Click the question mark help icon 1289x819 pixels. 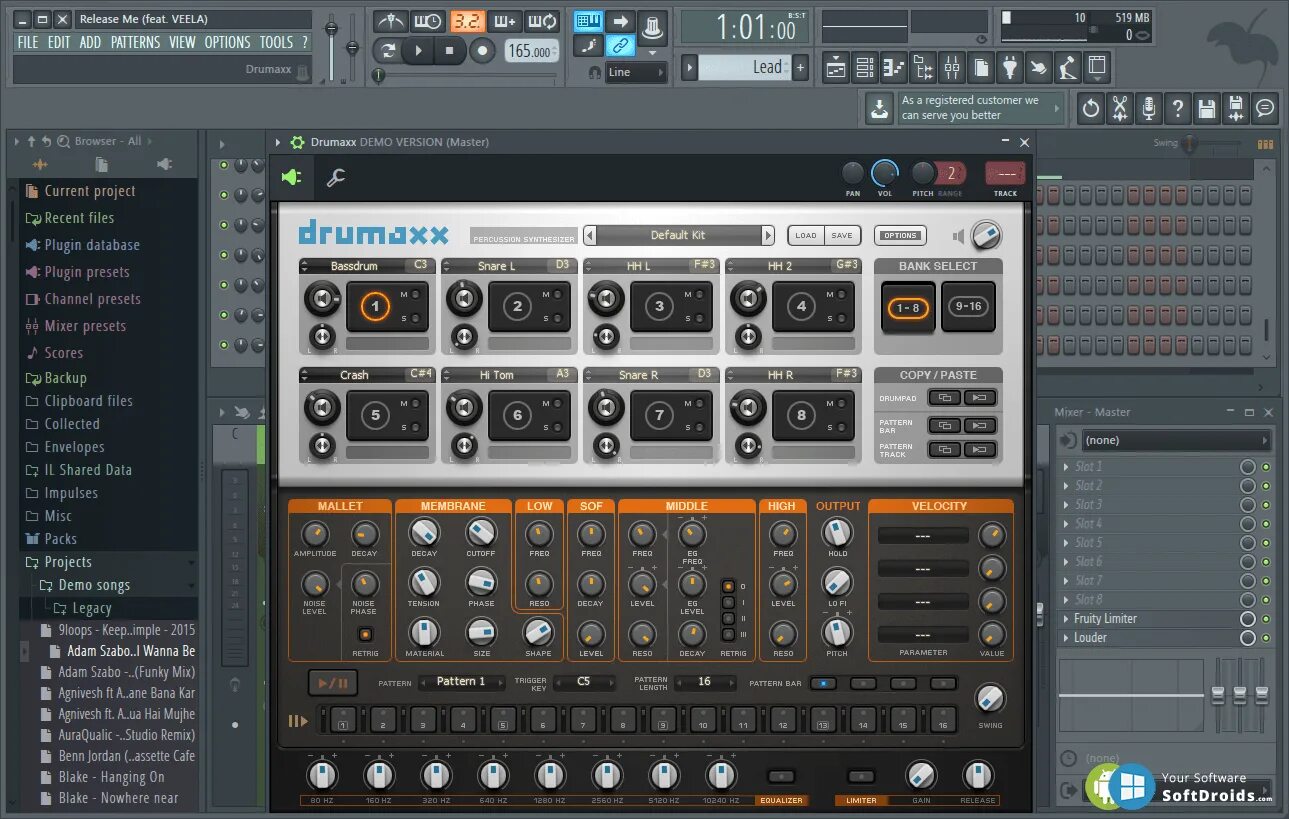(1178, 108)
